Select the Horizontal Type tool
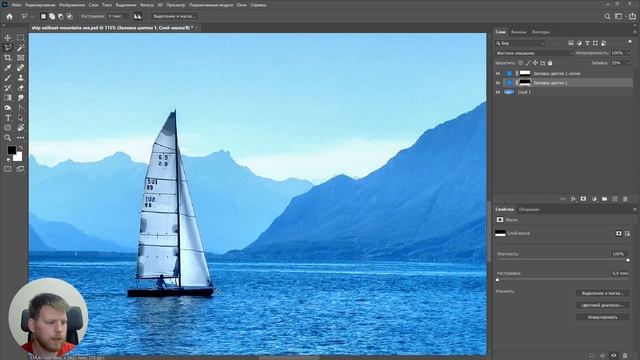The height and width of the screenshot is (360, 640). pos(8,118)
